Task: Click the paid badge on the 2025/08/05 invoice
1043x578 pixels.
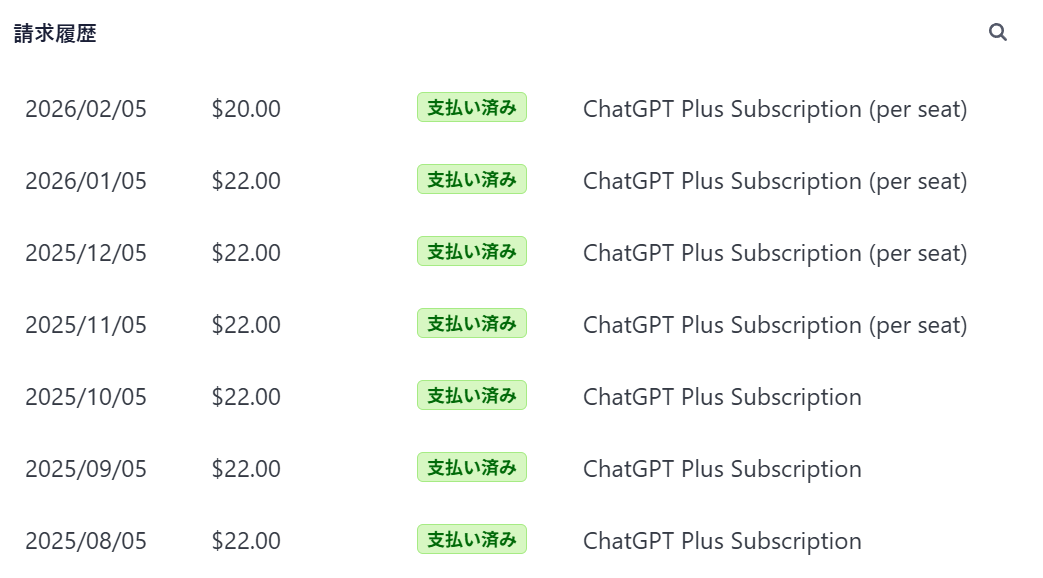Action: pos(471,540)
